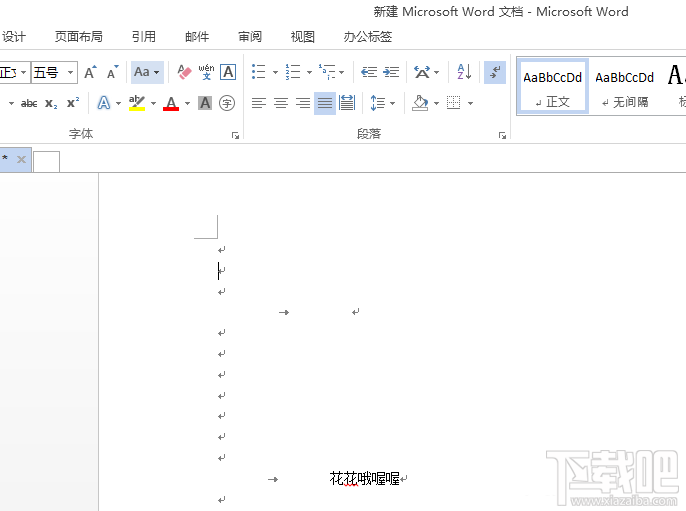This screenshot has height=511, width=686.
Task: Click the Grow Font icon
Action: [91, 72]
